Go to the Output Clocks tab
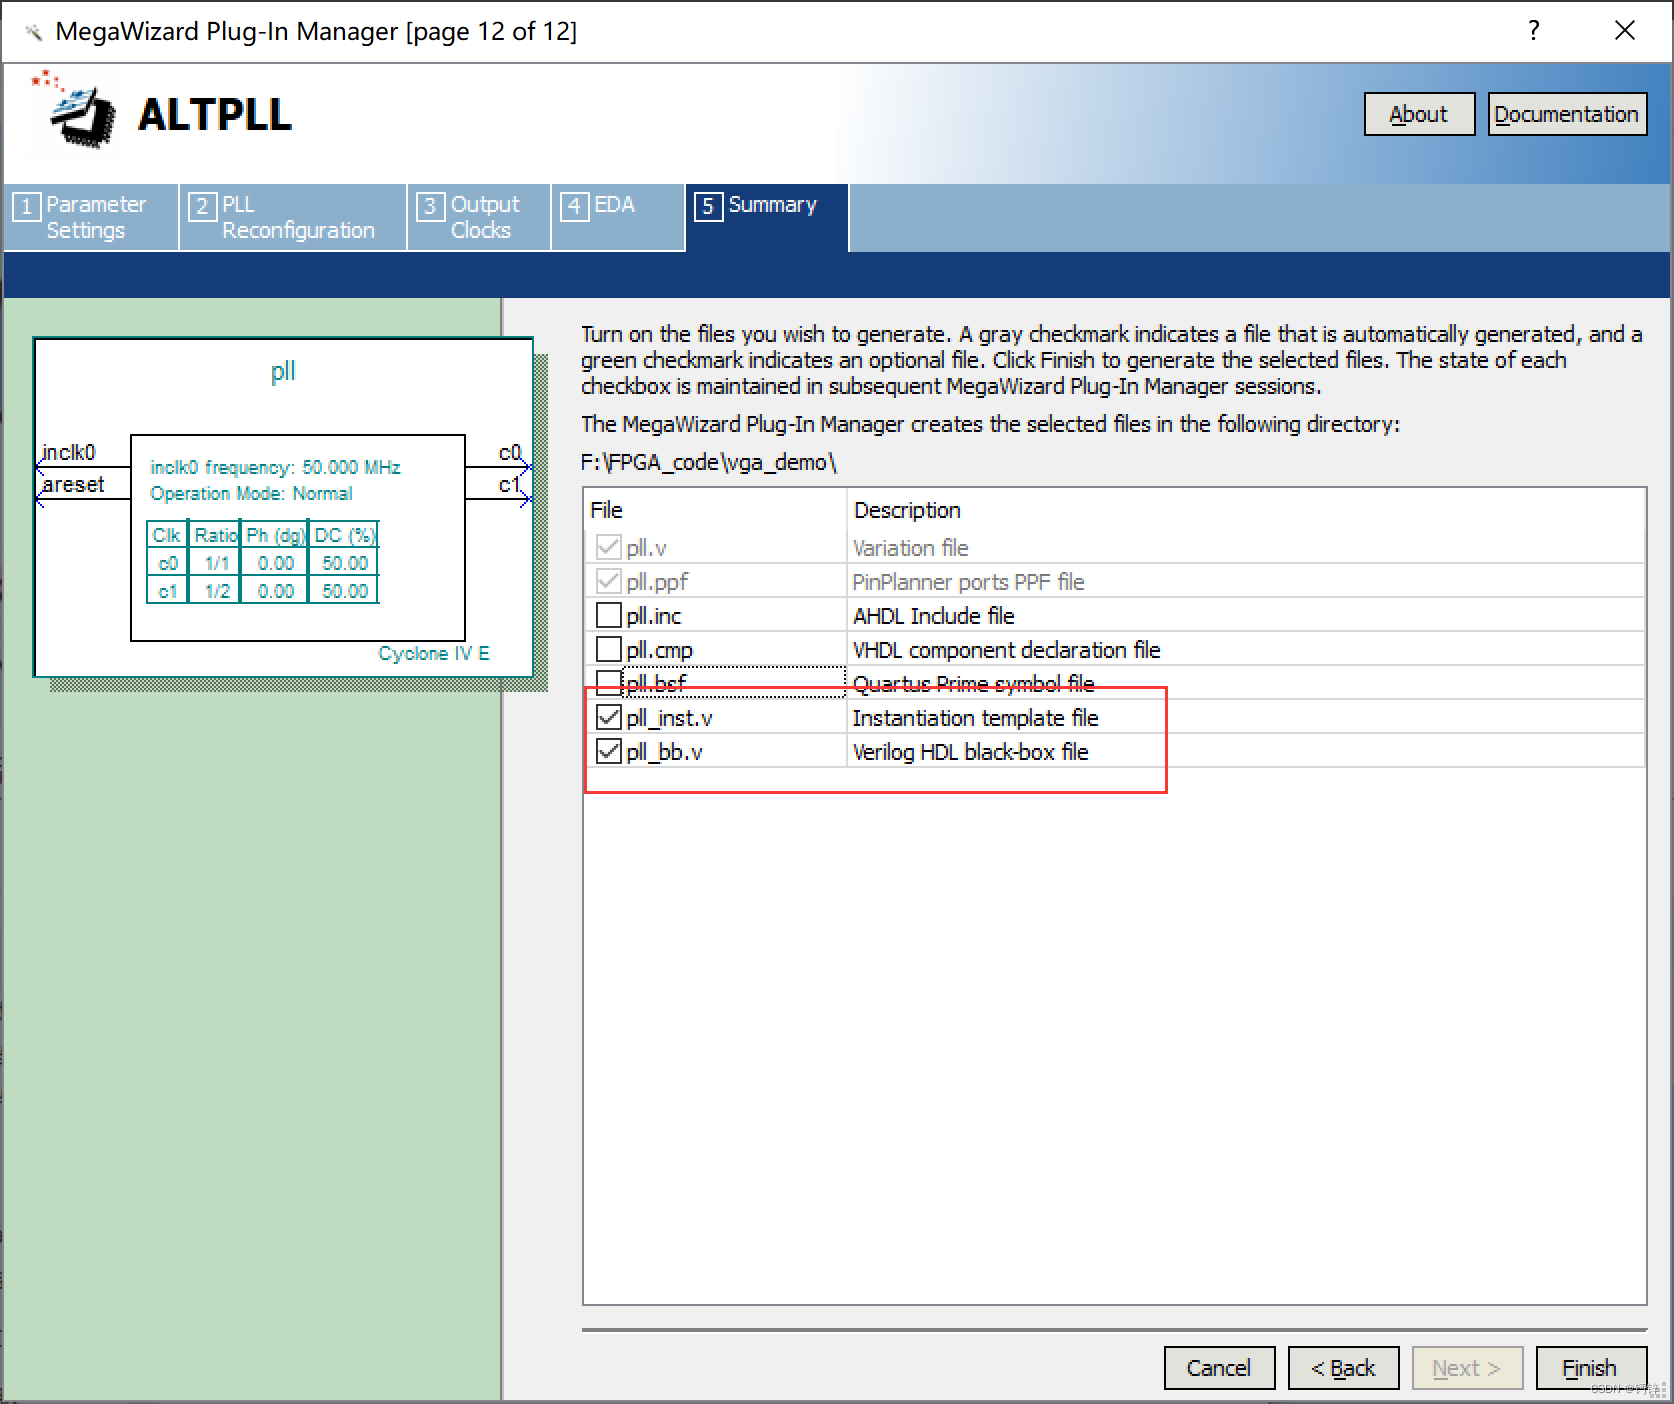 pos(479,217)
